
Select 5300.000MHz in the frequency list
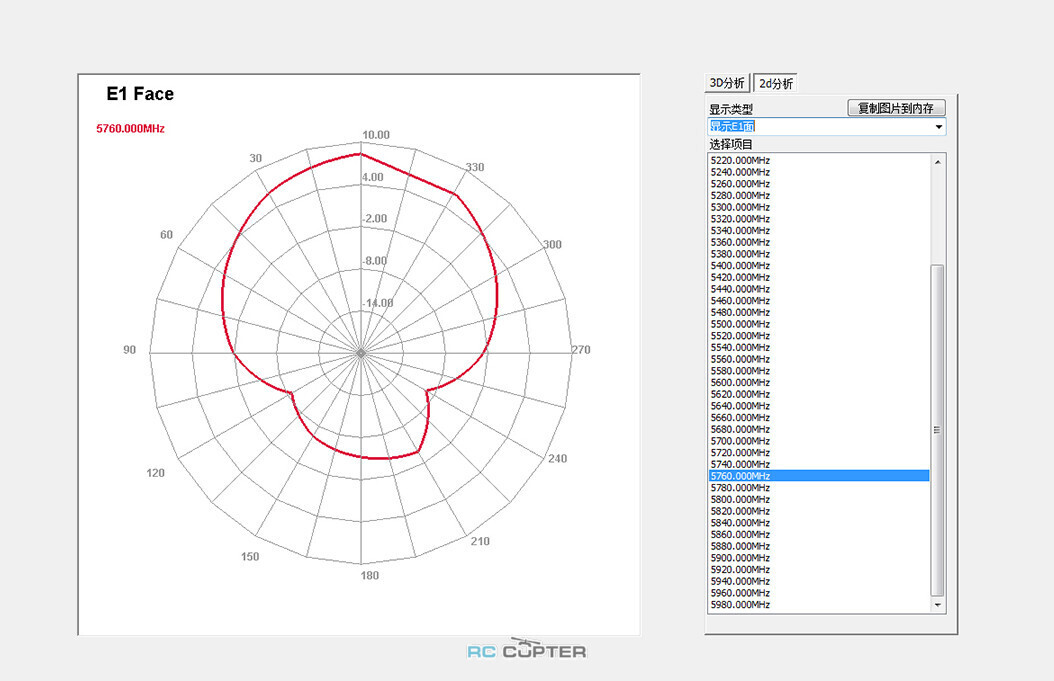[819, 207]
